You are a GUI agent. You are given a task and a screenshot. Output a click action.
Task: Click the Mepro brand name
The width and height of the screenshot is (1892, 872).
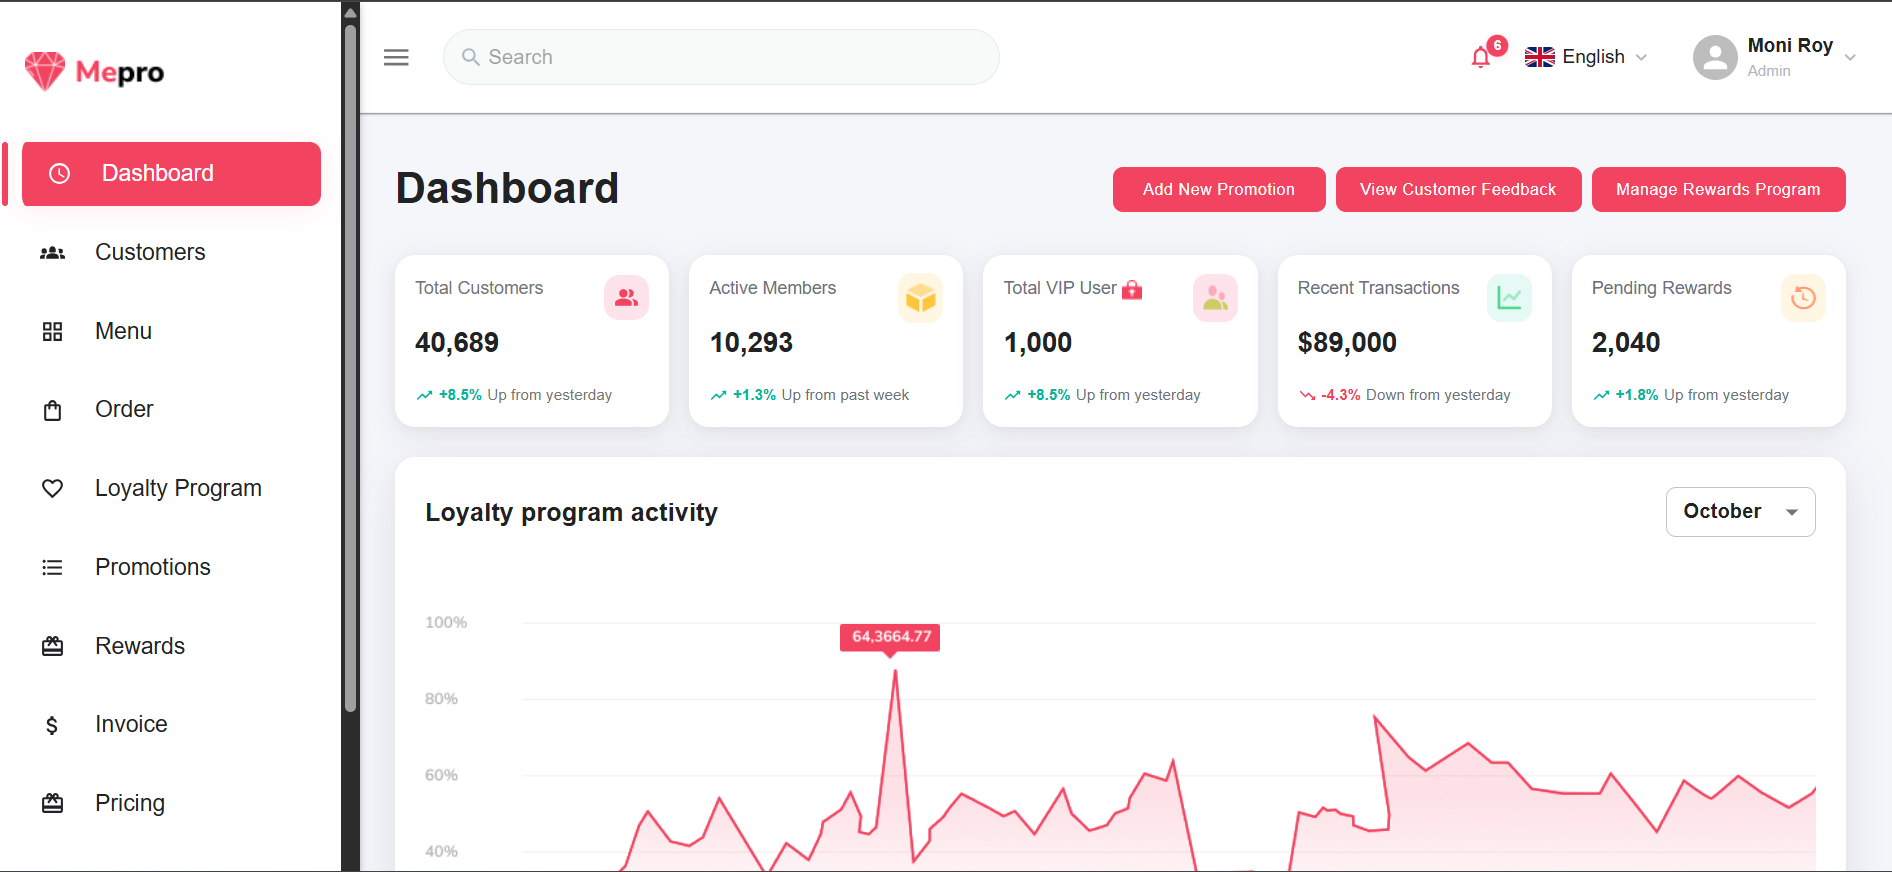click(120, 72)
